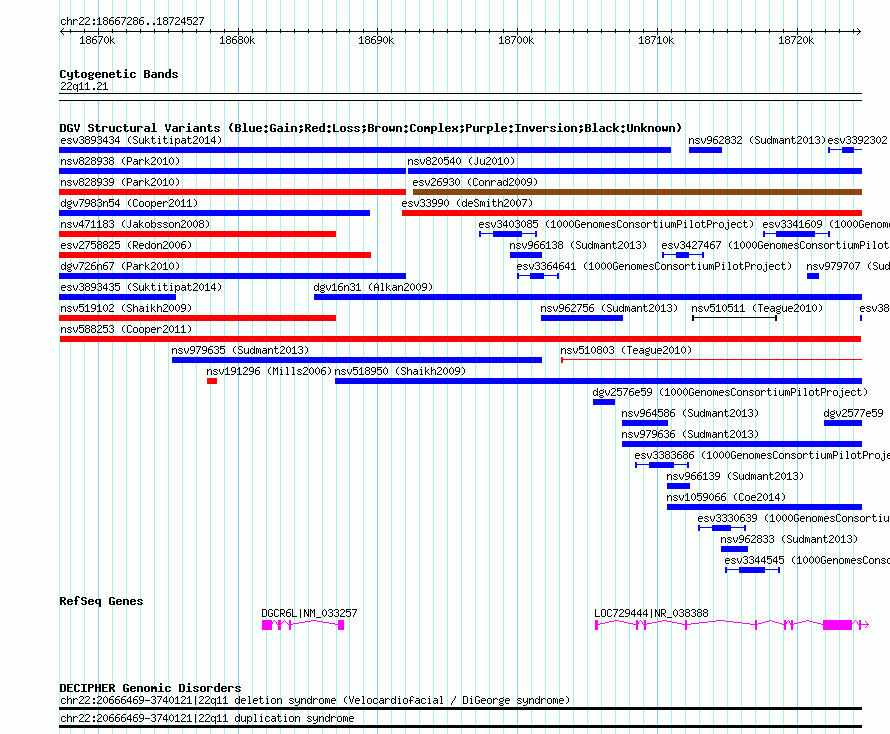Click the 18690k ruler tick label

point(376,40)
